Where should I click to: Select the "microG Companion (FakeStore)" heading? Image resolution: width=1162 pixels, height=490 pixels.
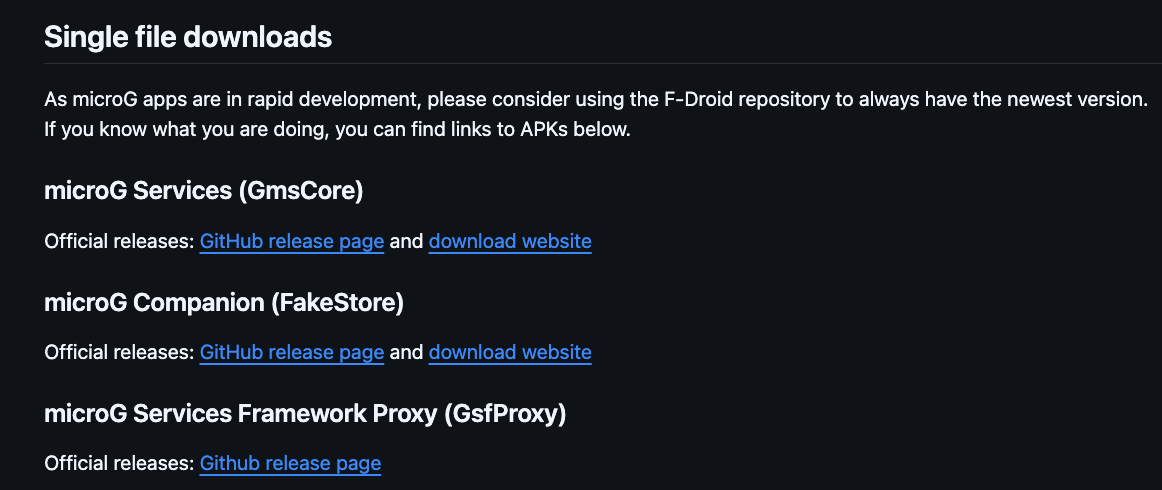click(x=224, y=301)
